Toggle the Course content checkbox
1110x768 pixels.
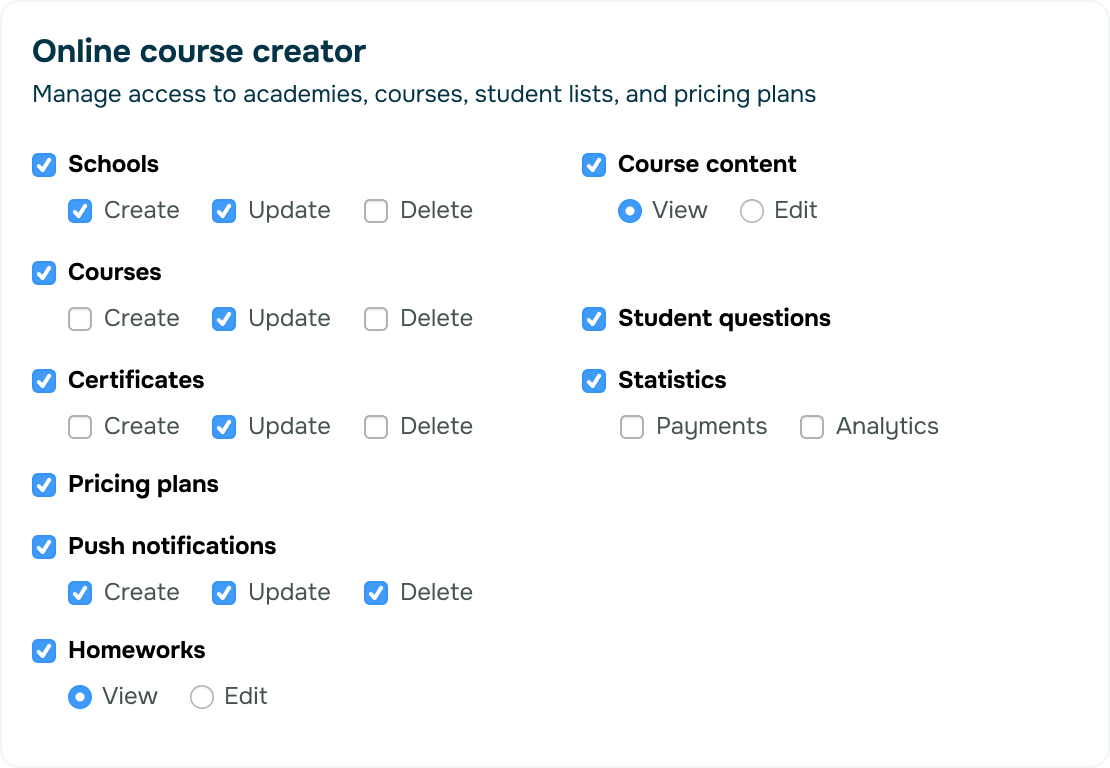tap(594, 165)
